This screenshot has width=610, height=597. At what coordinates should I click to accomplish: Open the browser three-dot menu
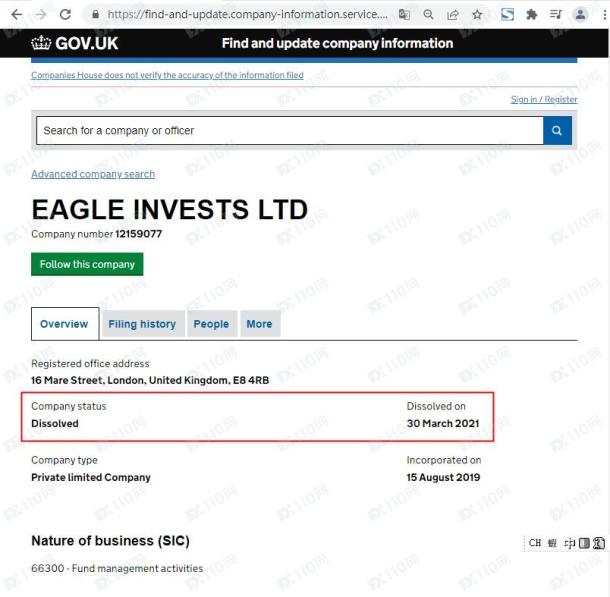pyautogui.click(x=604, y=15)
